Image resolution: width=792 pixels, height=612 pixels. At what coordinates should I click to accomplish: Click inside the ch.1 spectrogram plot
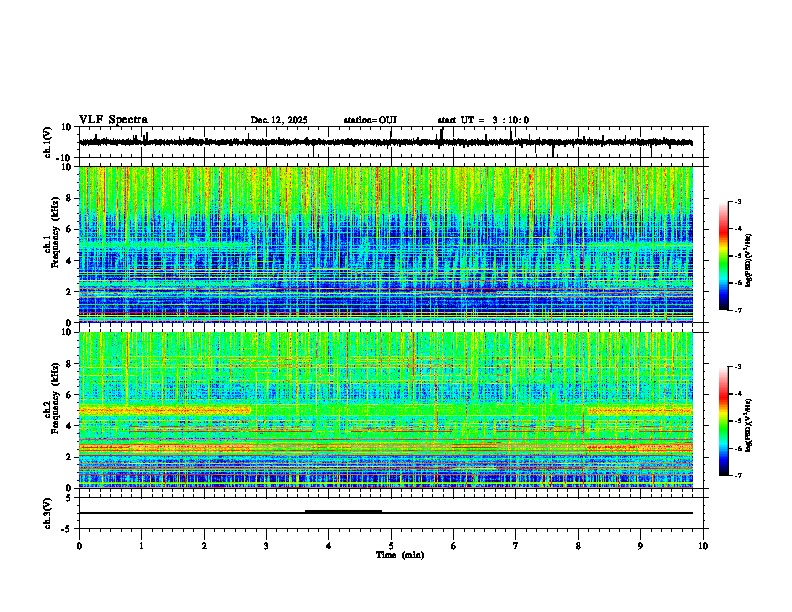point(386,244)
